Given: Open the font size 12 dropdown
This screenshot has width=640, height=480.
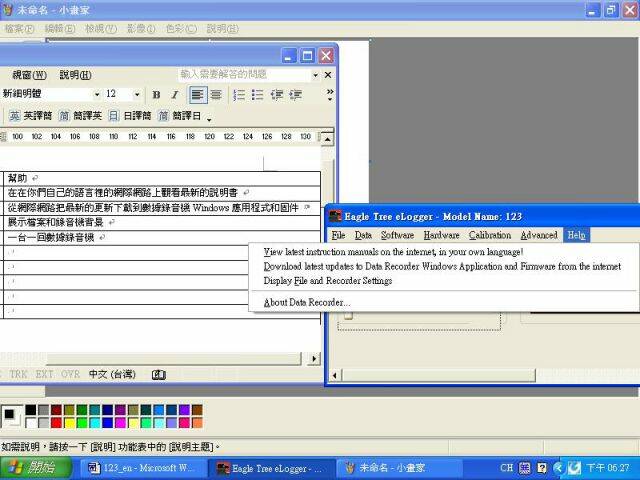Looking at the screenshot, I should 137,94.
